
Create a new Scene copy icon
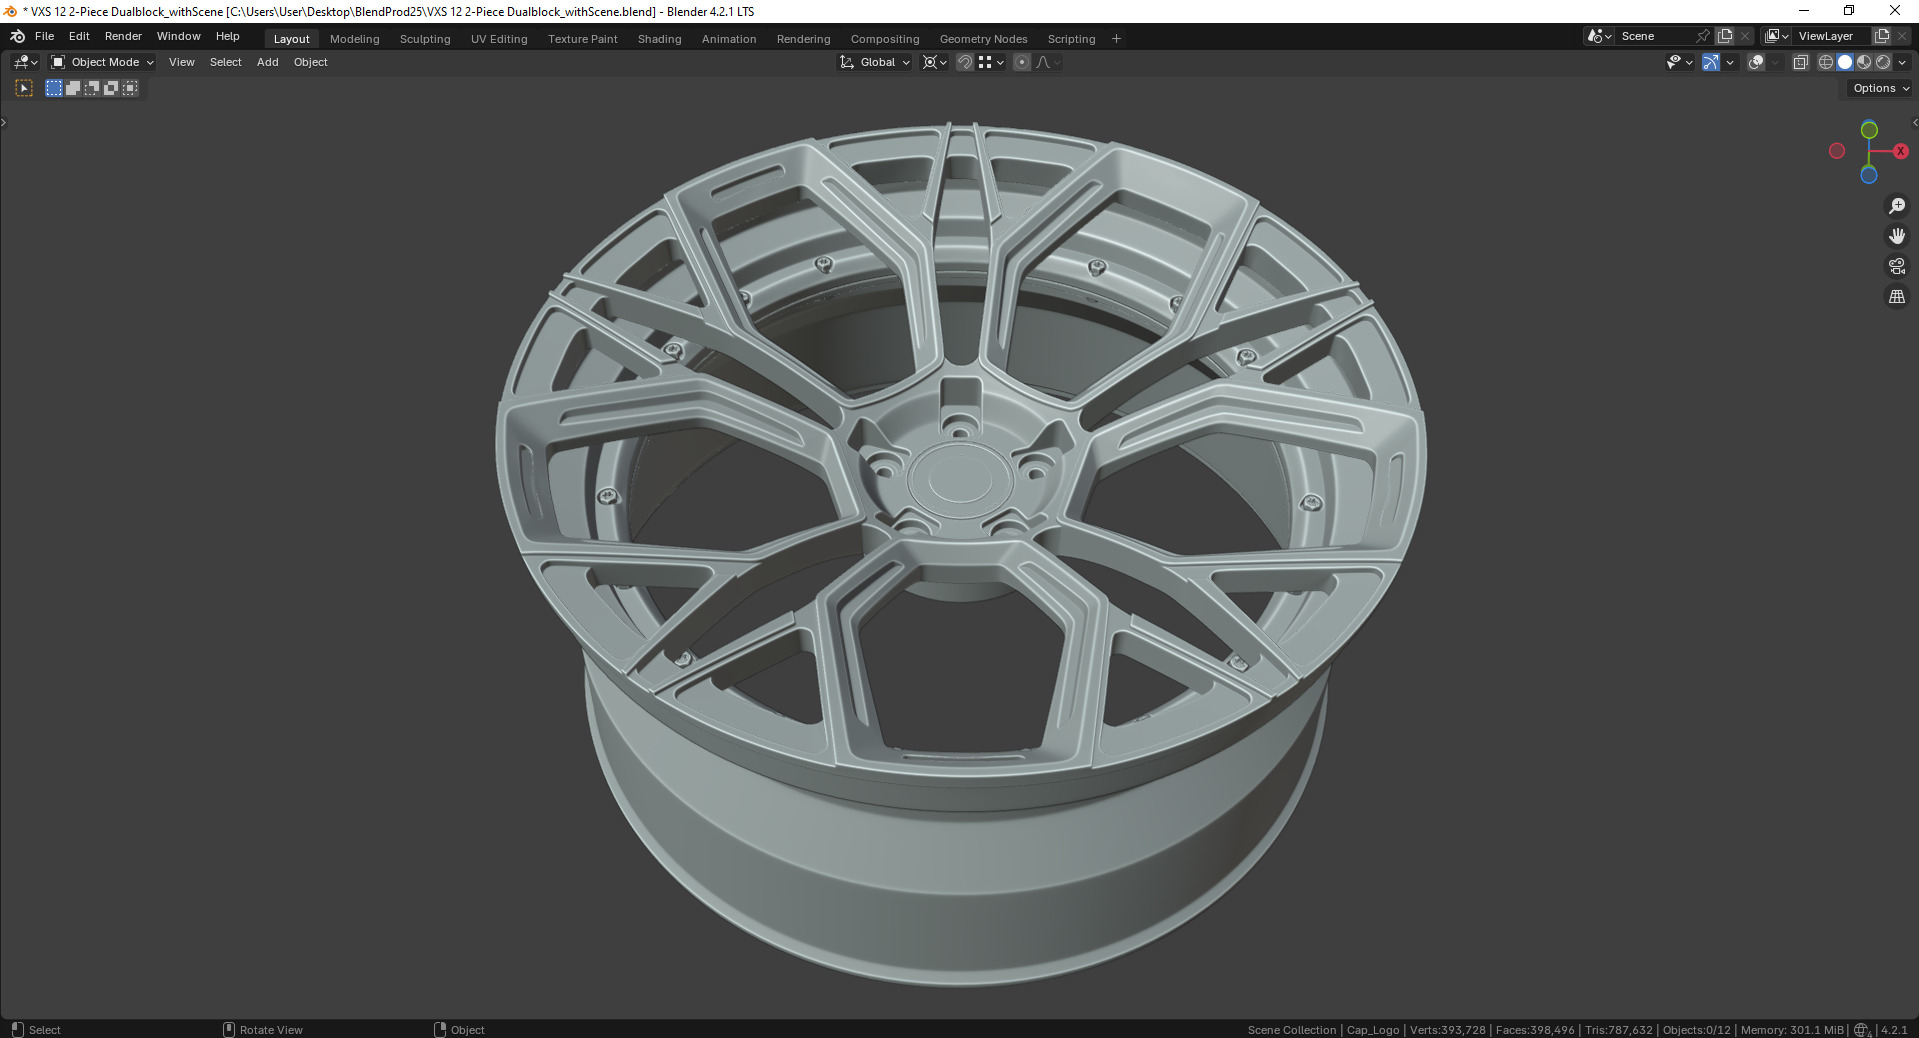1725,36
